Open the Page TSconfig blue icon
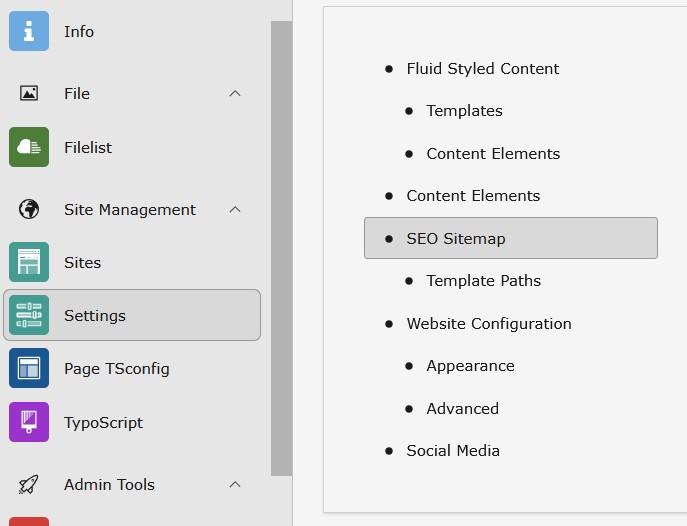 point(29,368)
